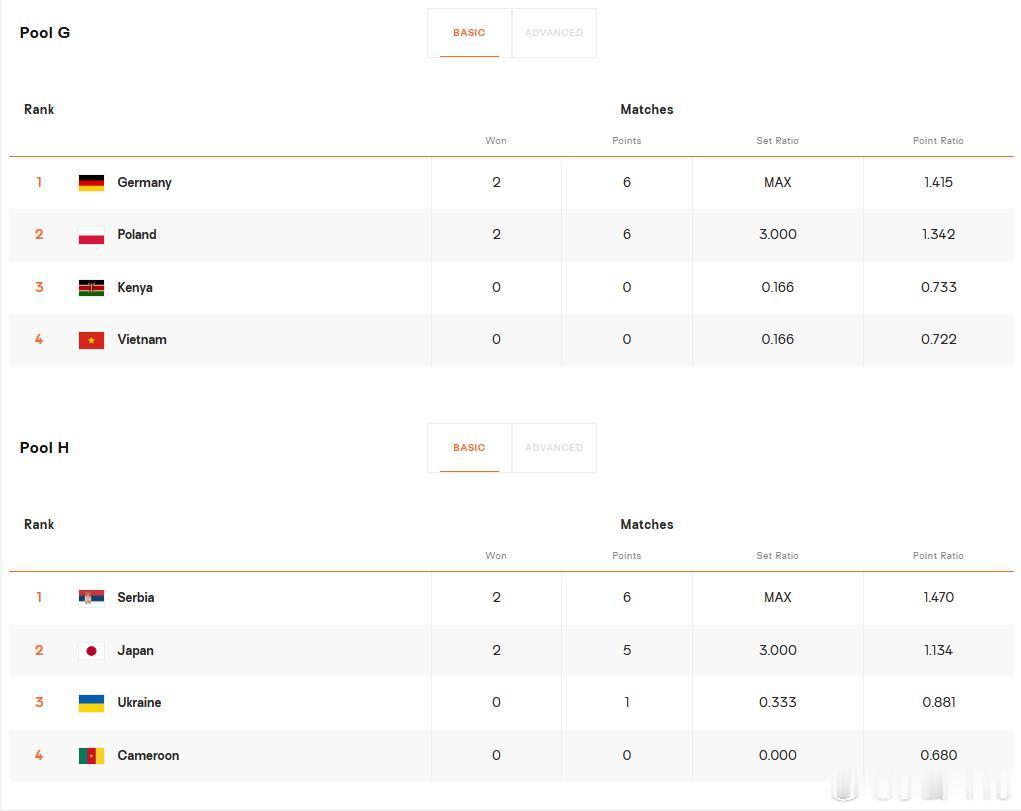Open the Germany team name link
Screen dimensions: 1021x811
coord(145,182)
